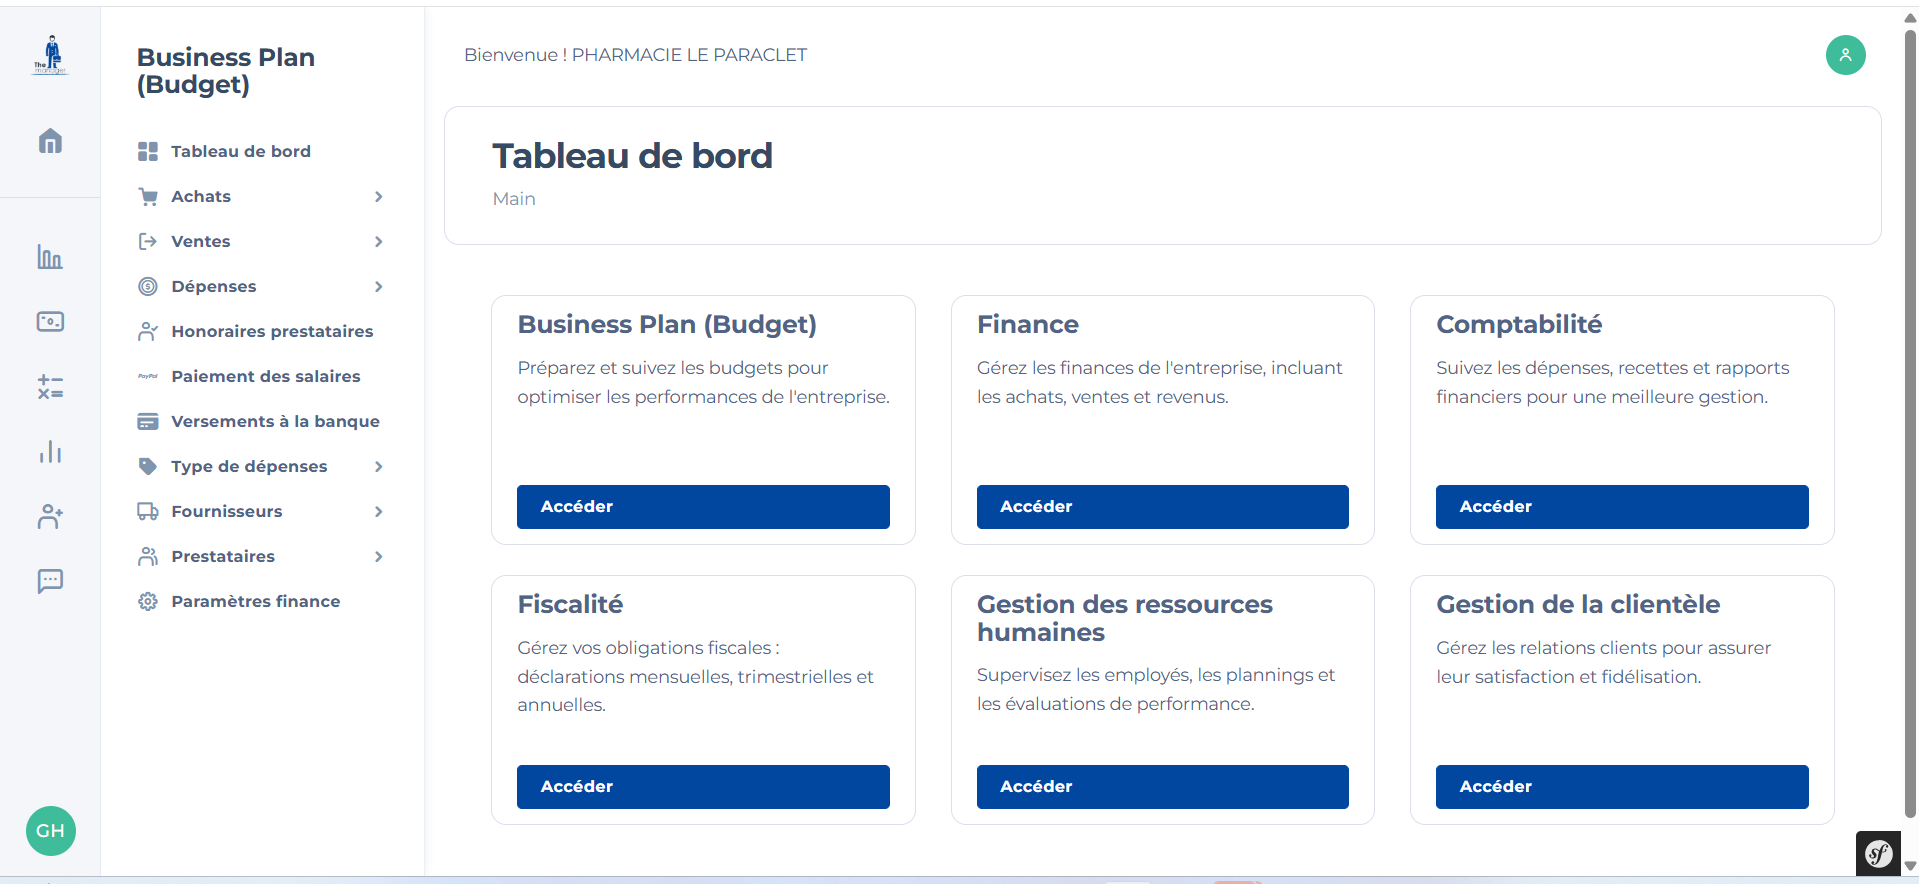1919x884 pixels.
Task: Click the GH initials avatar
Action: pos(50,831)
